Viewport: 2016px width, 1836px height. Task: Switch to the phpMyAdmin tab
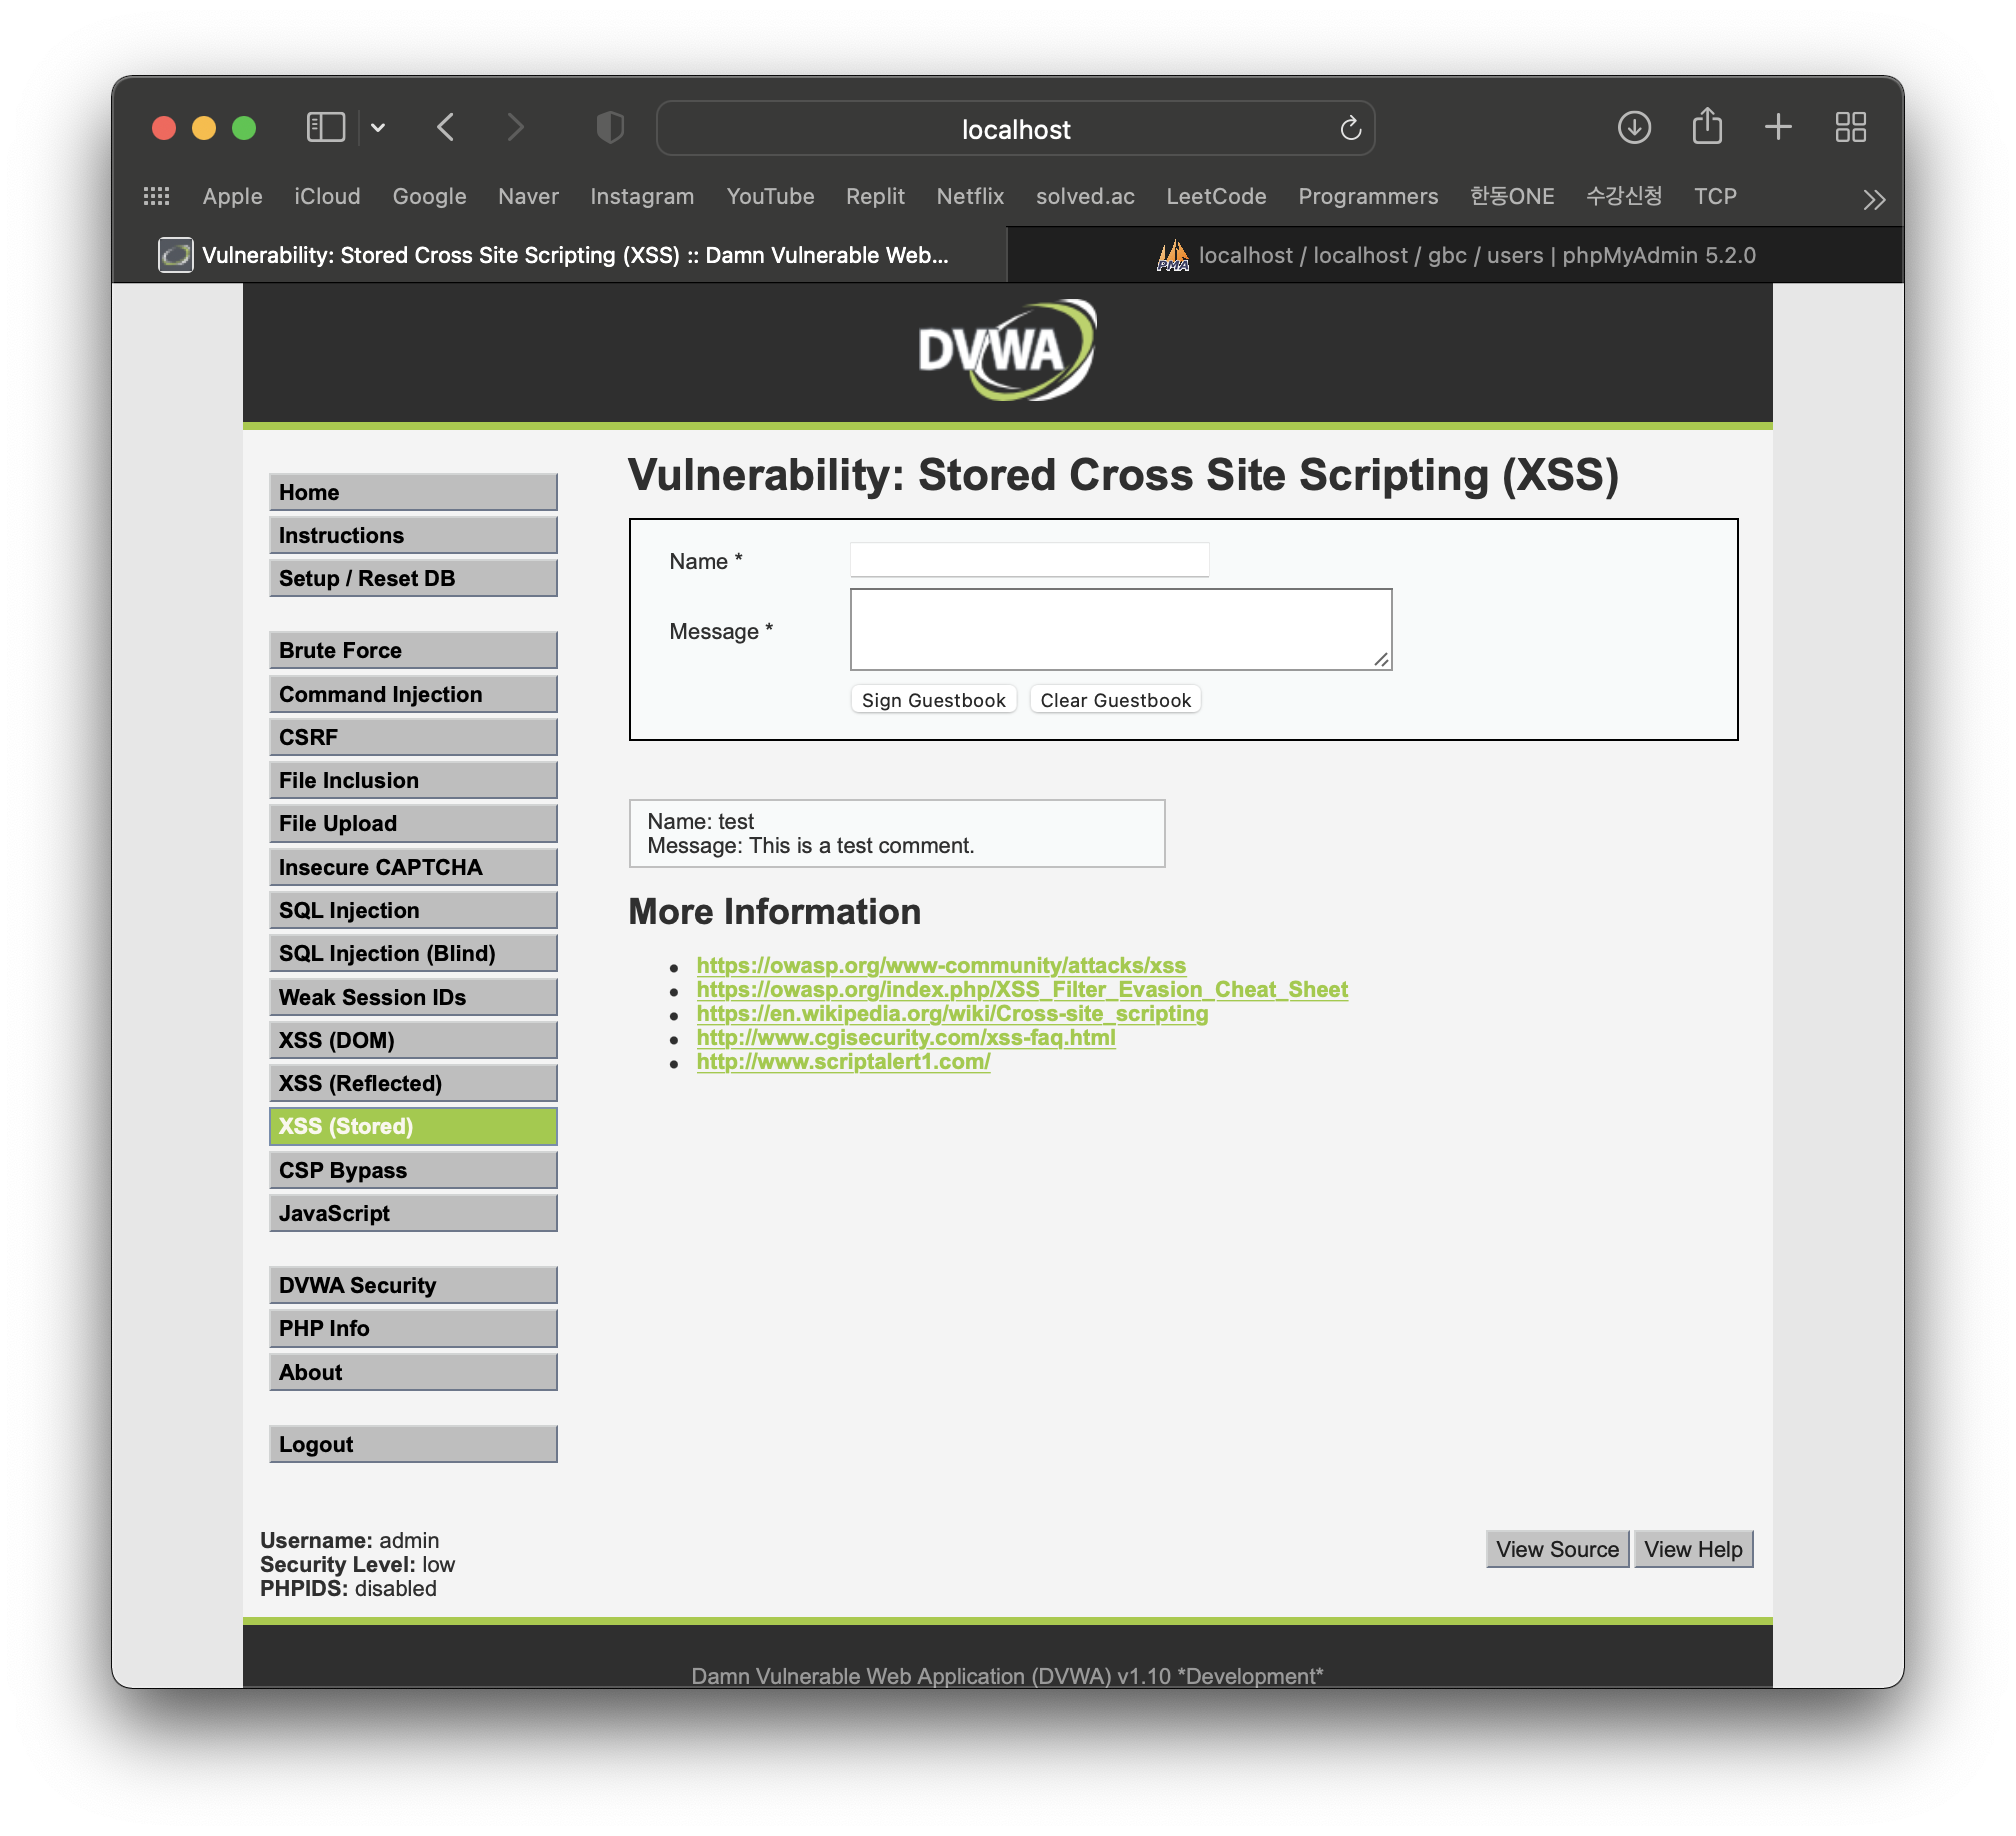click(1455, 256)
